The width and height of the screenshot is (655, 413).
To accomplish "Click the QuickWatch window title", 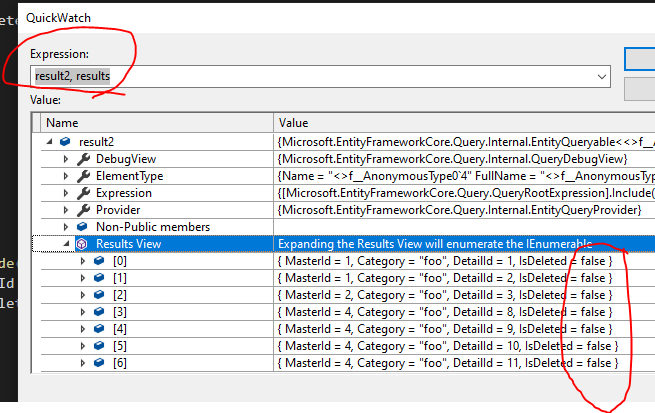I will [x=58, y=18].
